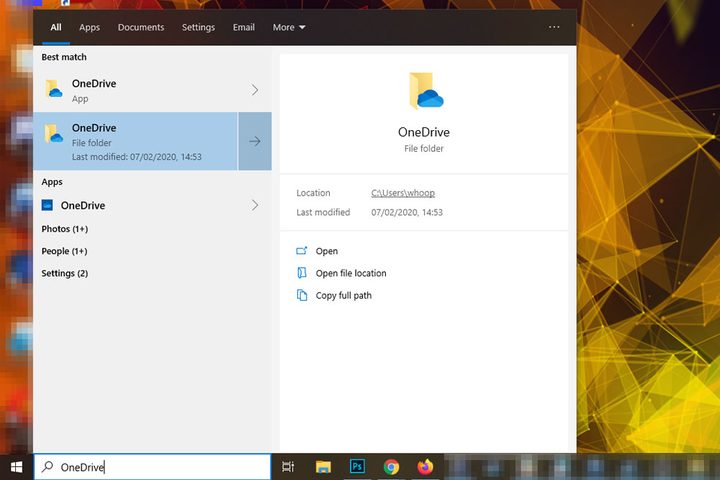This screenshot has width=720, height=480.
Task: Switch to the Documents search tab
Action: coord(141,27)
